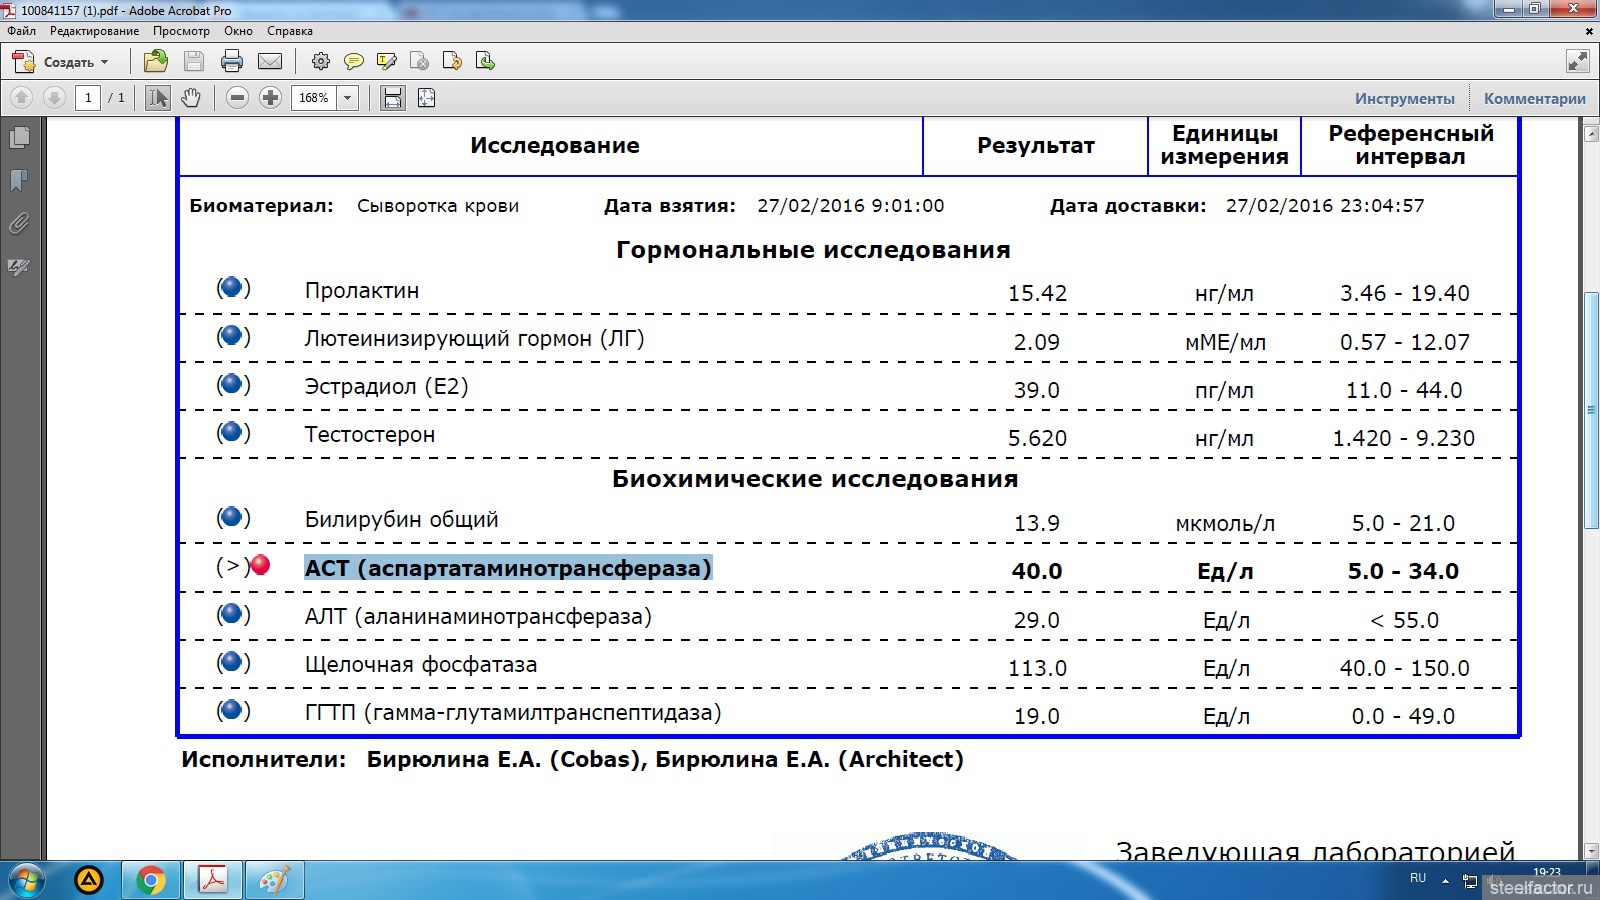
Task: Show page thumbnails side panel
Action: click(19, 137)
